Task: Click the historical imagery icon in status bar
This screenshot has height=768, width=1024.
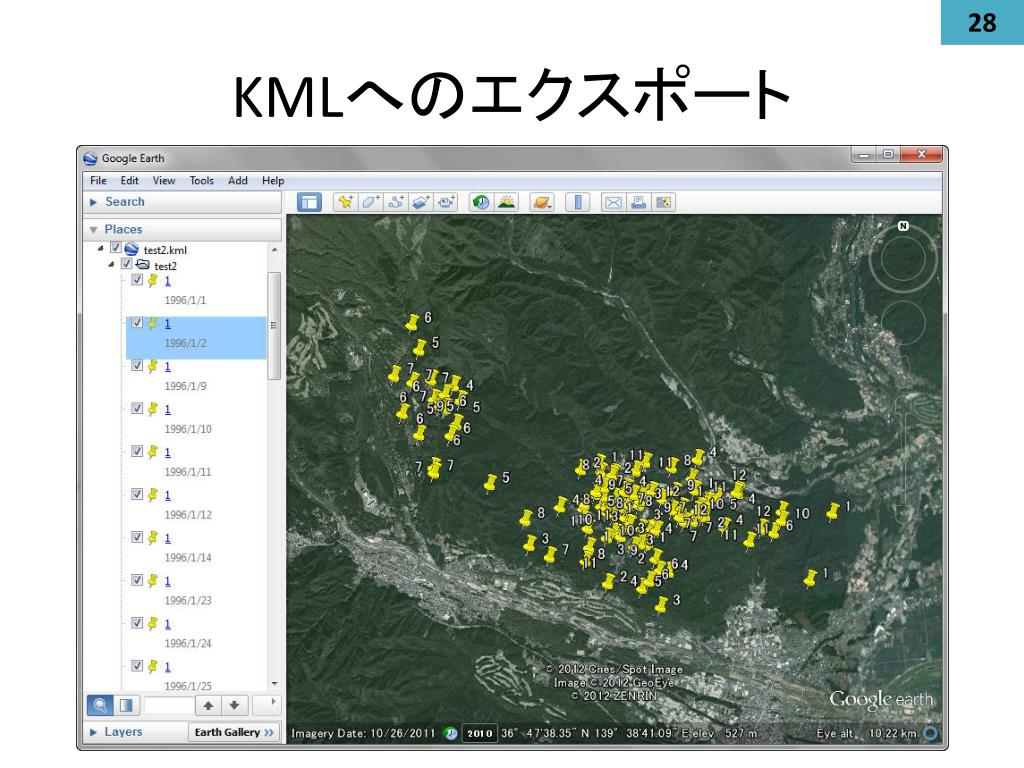Action: coord(451,733)
